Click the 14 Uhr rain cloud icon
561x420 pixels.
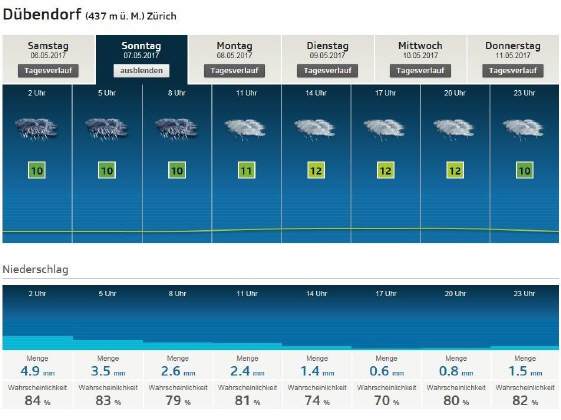point(315,130)
